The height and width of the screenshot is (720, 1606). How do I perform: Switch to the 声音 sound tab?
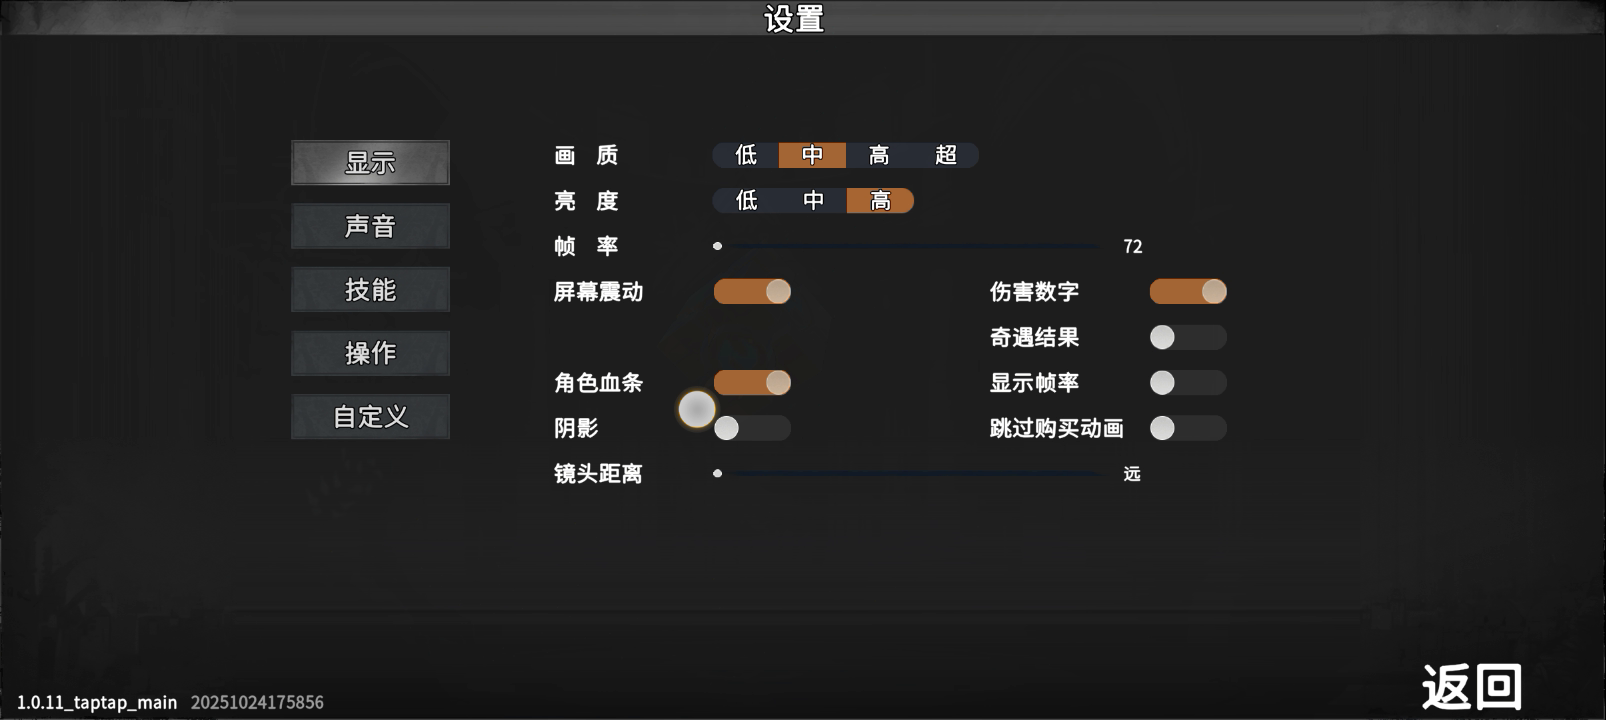[x=370, y=226]
